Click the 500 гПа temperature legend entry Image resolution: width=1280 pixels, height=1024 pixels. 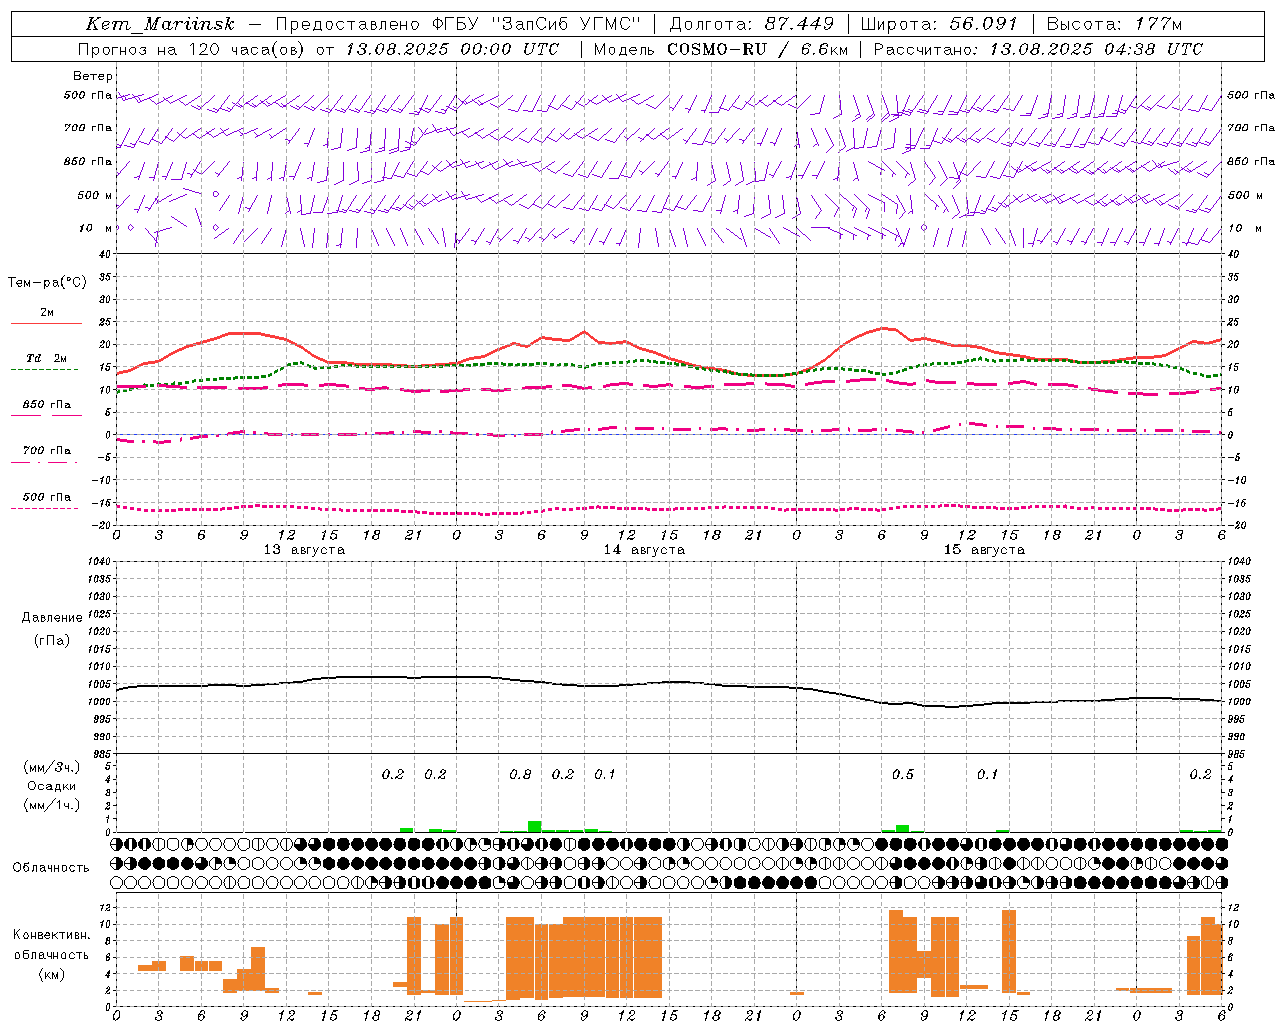(46, 497)
